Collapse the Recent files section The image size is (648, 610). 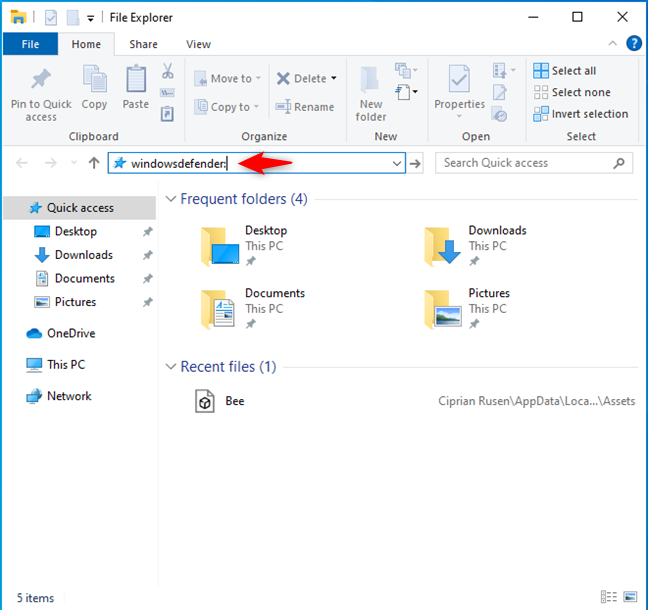171,367
